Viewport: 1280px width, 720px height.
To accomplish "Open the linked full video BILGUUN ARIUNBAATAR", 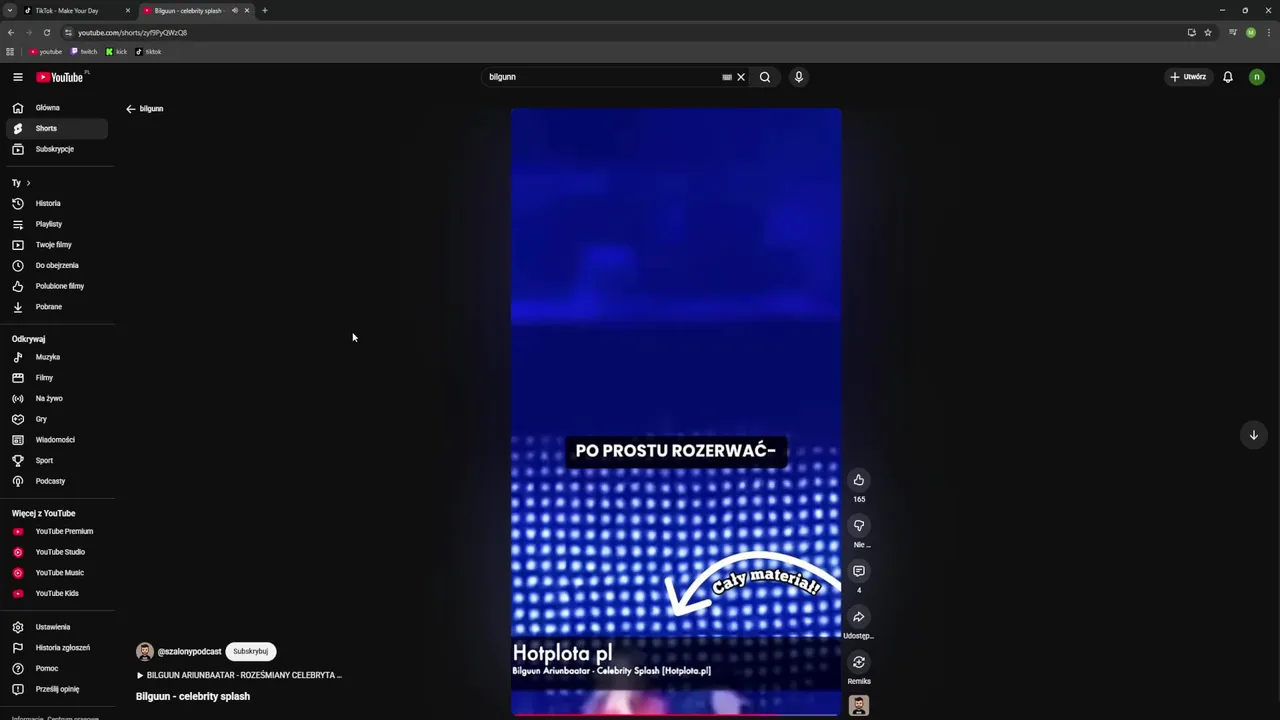I will [x=240, y=675].
